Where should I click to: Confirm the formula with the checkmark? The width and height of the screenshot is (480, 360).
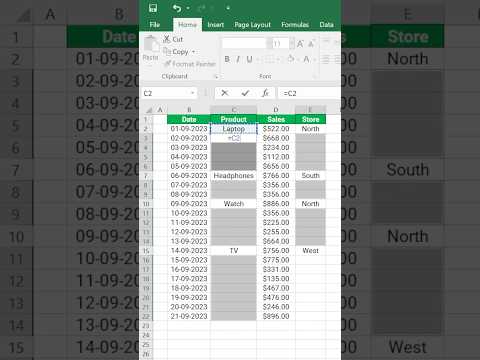pyautogui.click(x=245, y=93)
